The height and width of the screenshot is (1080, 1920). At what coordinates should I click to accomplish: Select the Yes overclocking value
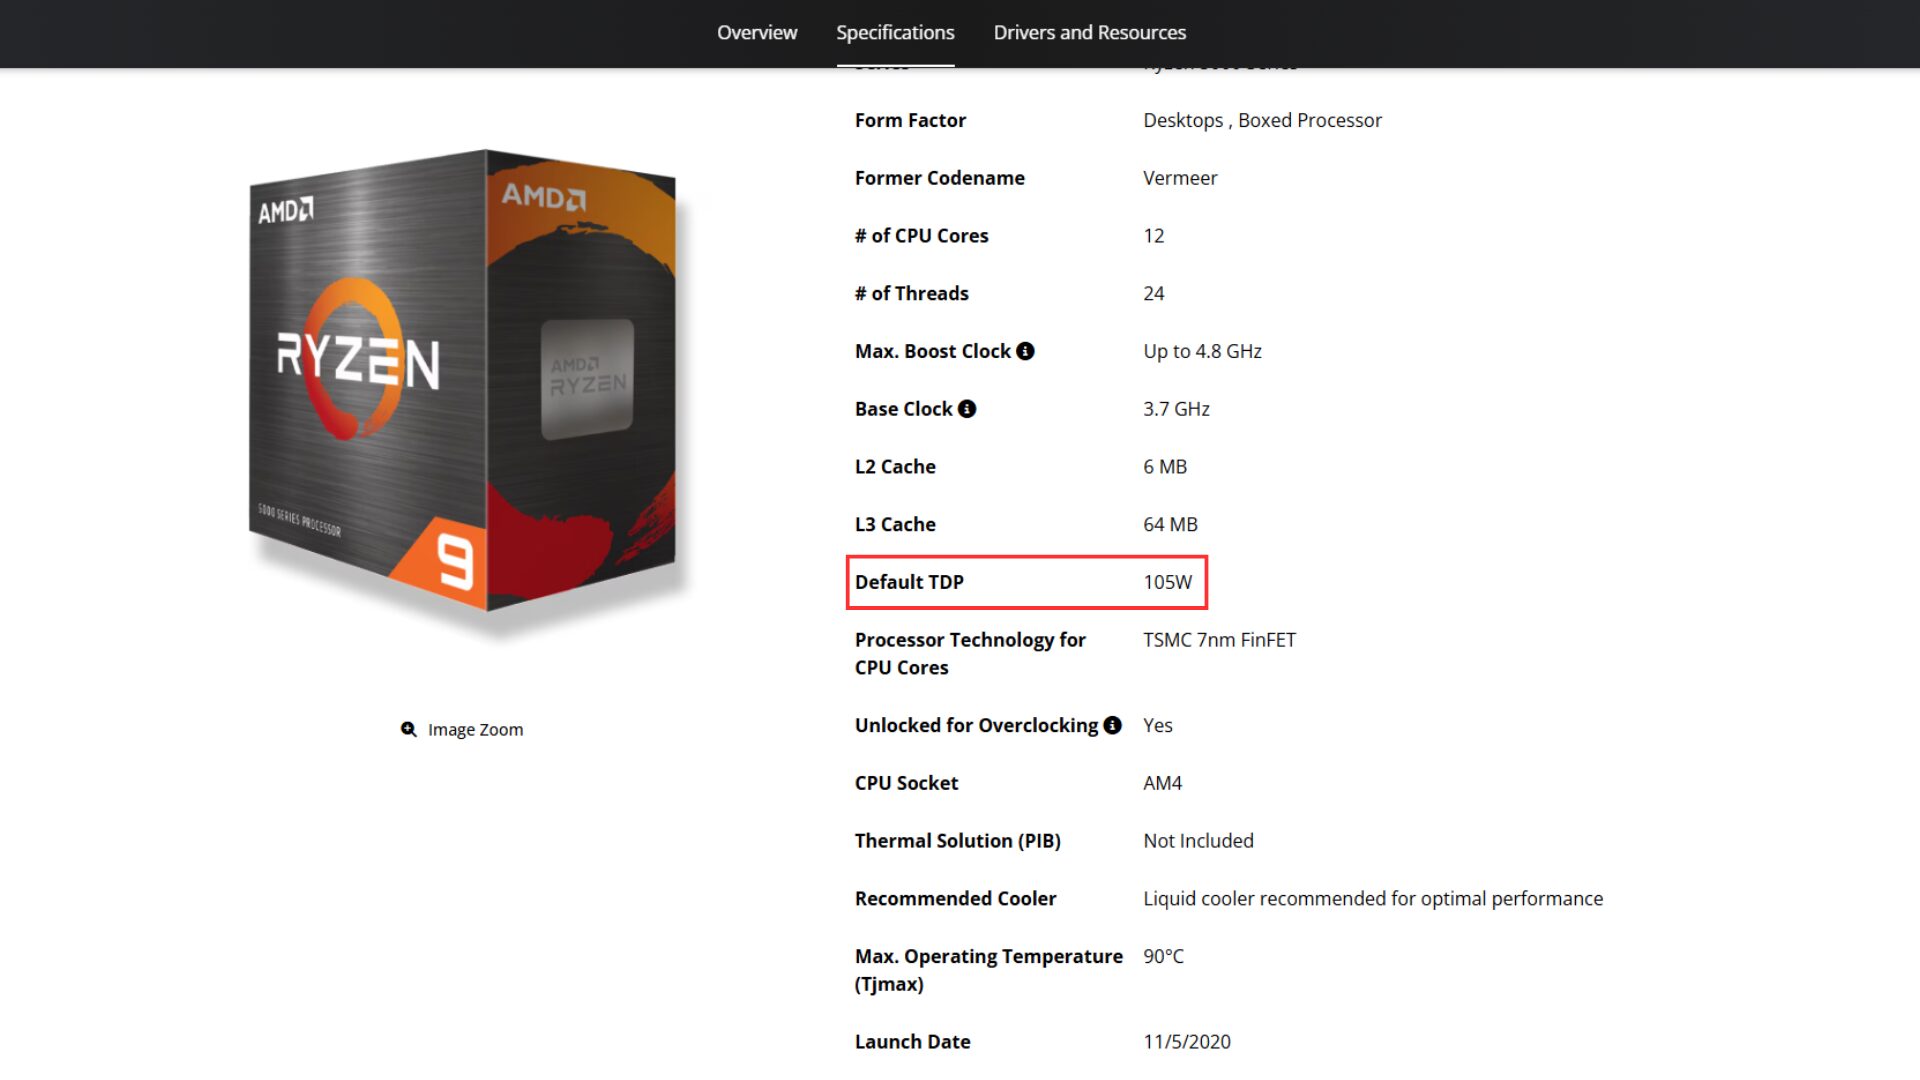point(1157,725)
